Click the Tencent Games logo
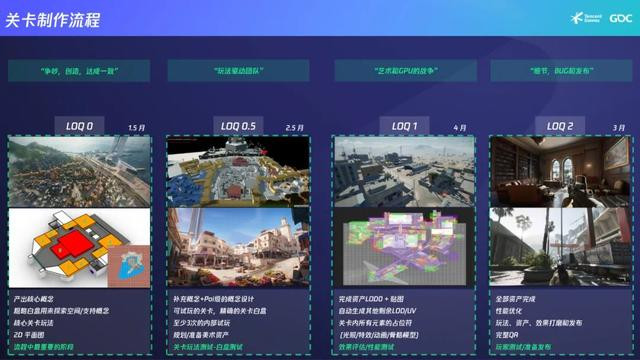Image resolution: width=640 pixels, height=360 pixels. [586, 18]
